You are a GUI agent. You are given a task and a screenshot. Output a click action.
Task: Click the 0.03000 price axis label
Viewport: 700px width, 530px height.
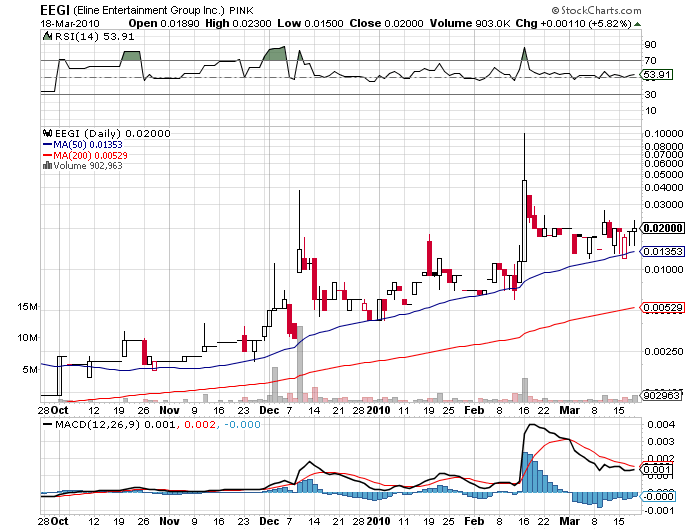click(664, 204)
